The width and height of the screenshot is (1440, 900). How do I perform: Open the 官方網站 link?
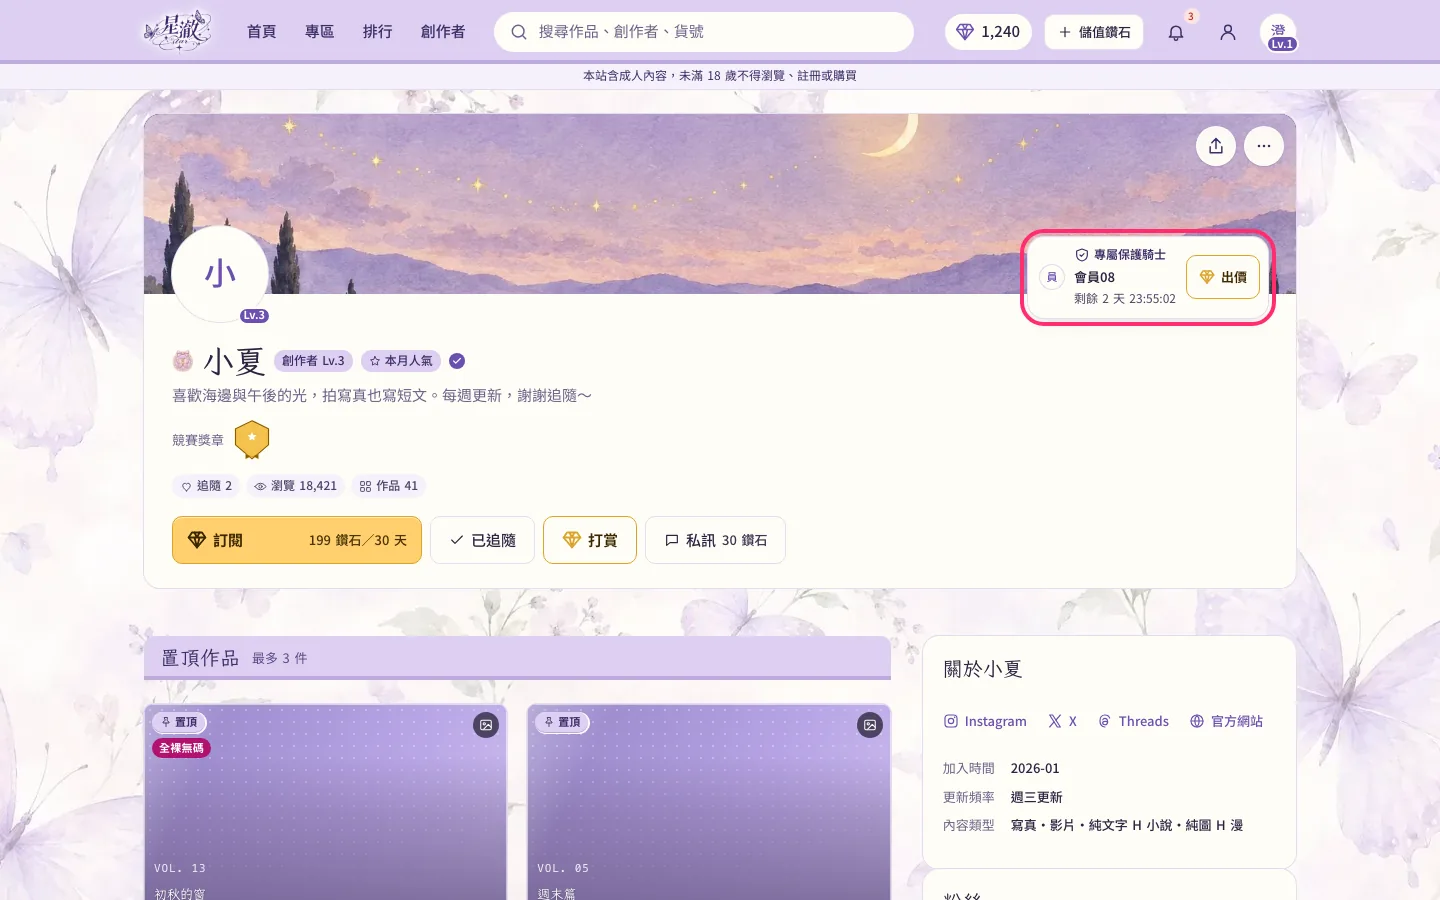pos(1227,721)
